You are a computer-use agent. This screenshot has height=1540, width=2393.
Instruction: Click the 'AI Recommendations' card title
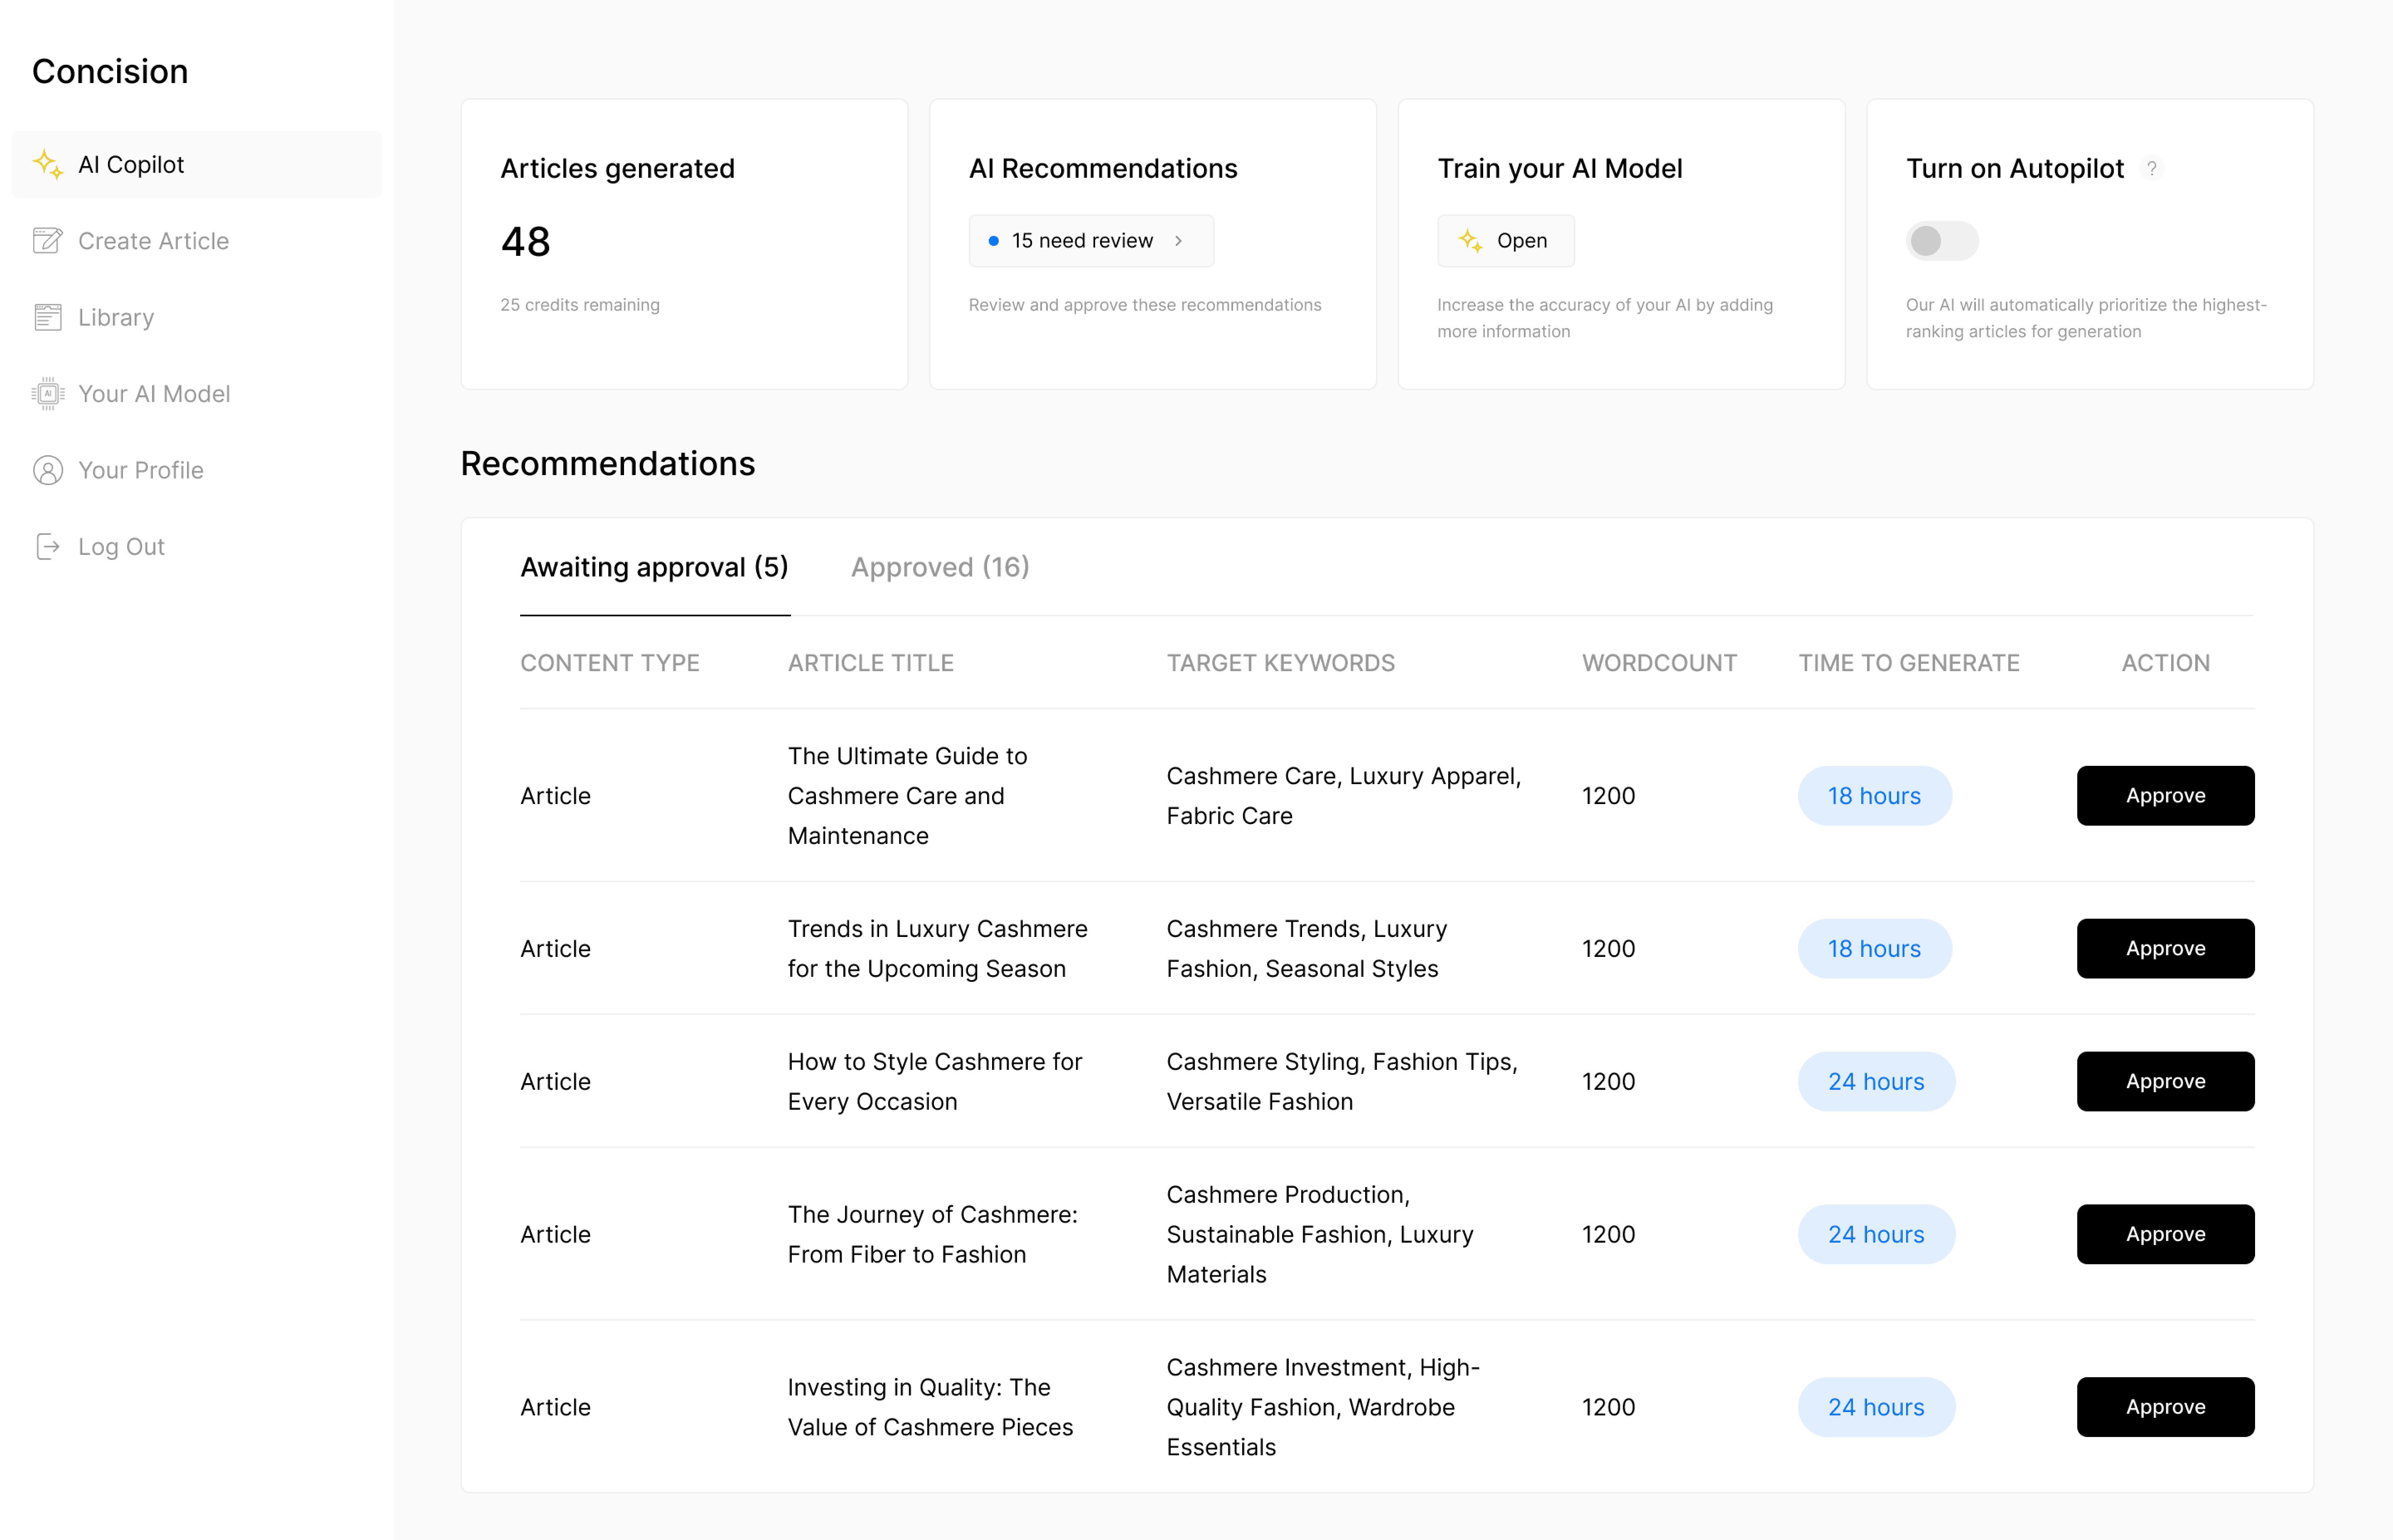[x=1103, y=168]
